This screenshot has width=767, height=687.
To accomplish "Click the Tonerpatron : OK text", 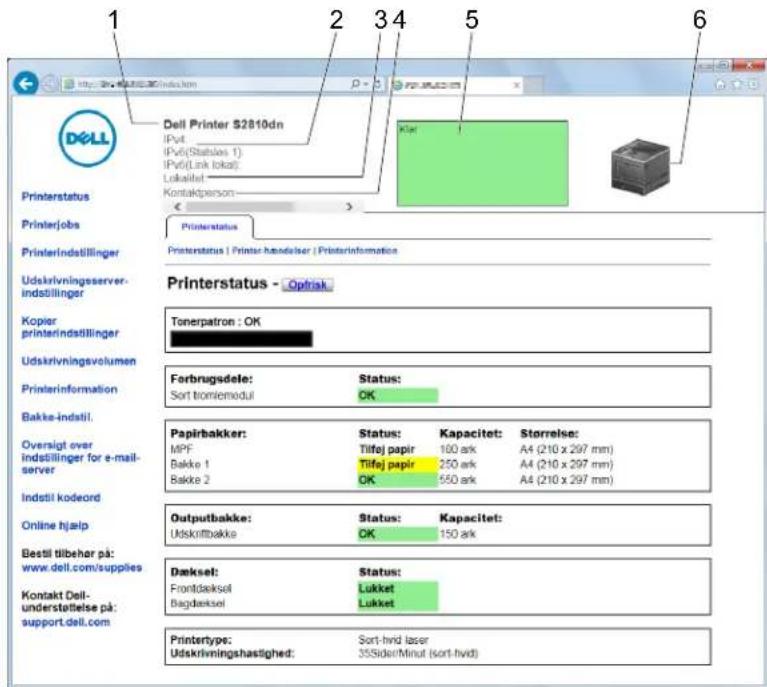I will [216, 321].
